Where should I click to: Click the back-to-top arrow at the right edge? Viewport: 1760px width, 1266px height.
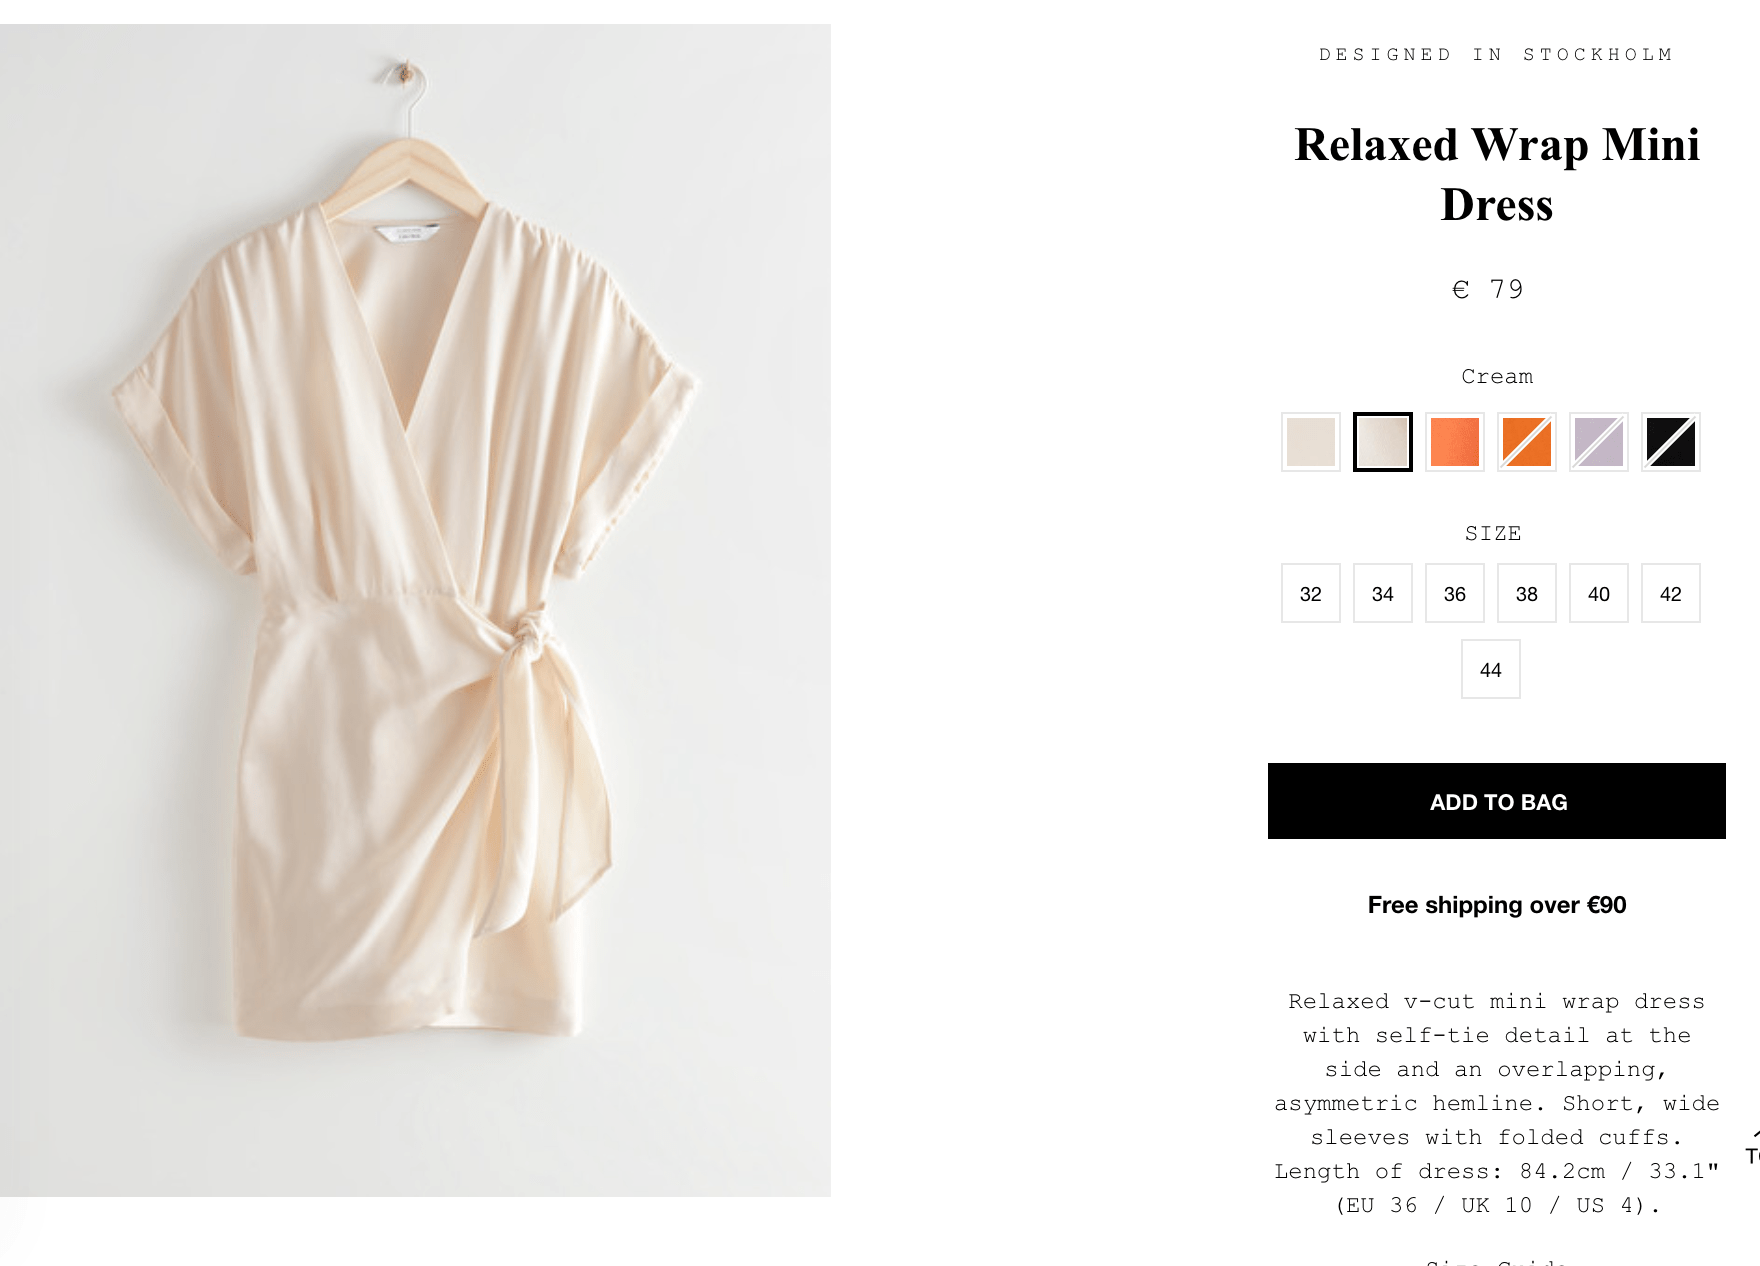[x=1753, y=1147]
